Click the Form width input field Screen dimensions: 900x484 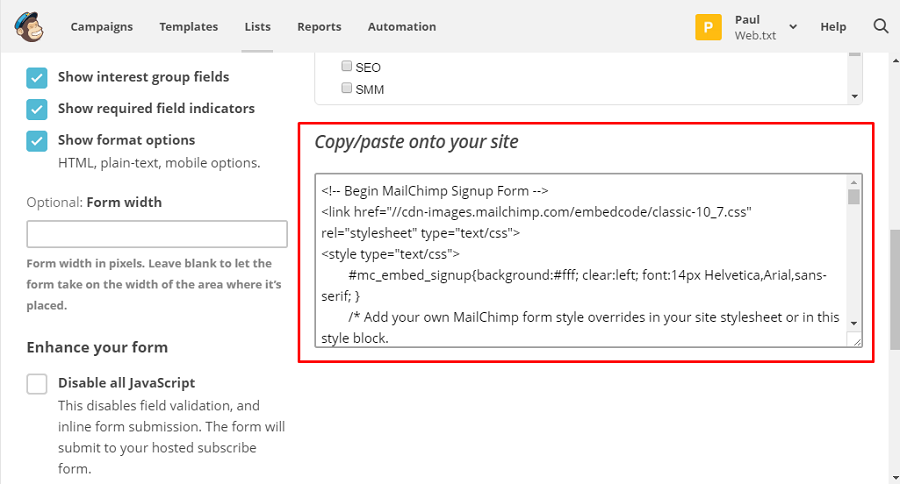(157, 234)
